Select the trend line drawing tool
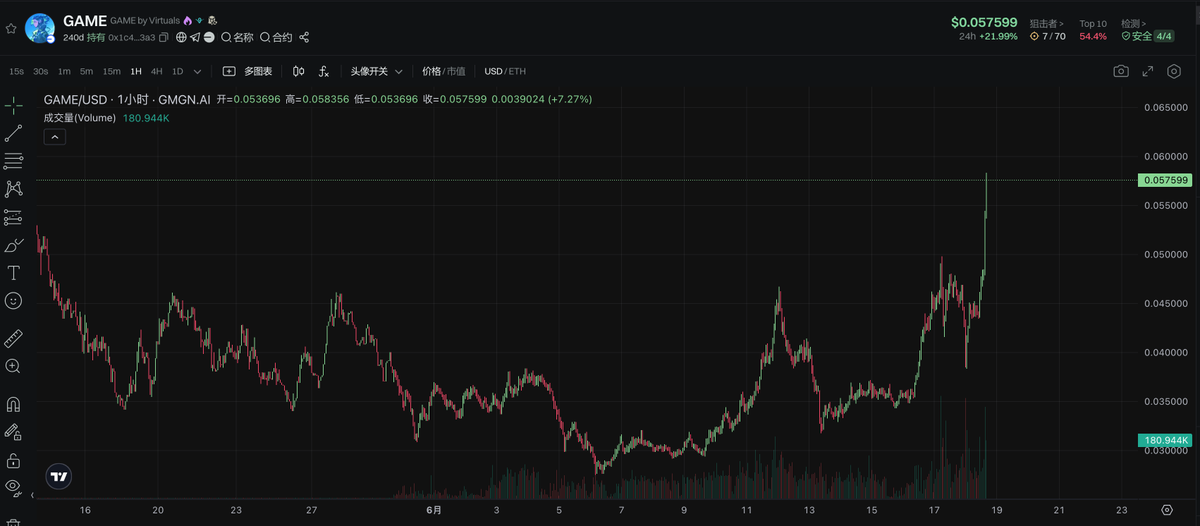 13,133
